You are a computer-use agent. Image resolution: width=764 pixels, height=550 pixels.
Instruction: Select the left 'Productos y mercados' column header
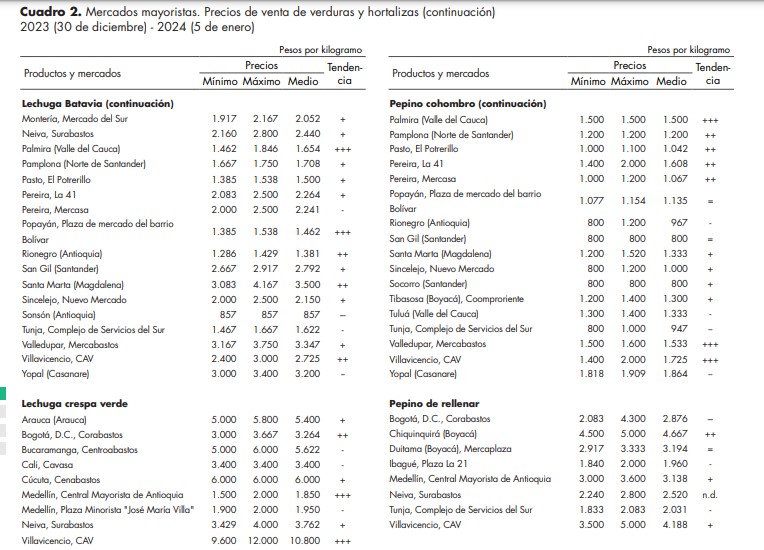point(72,74)
